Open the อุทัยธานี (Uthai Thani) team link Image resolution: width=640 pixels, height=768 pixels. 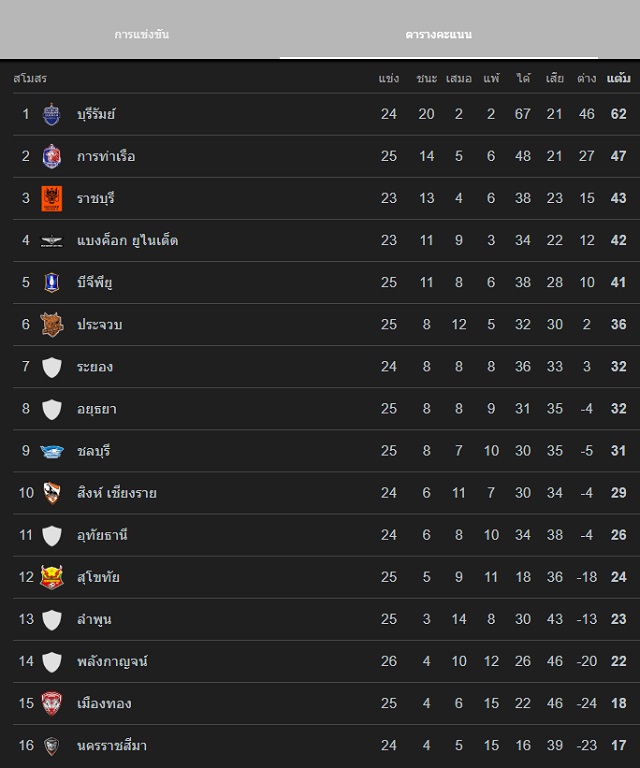coord(102,535)
